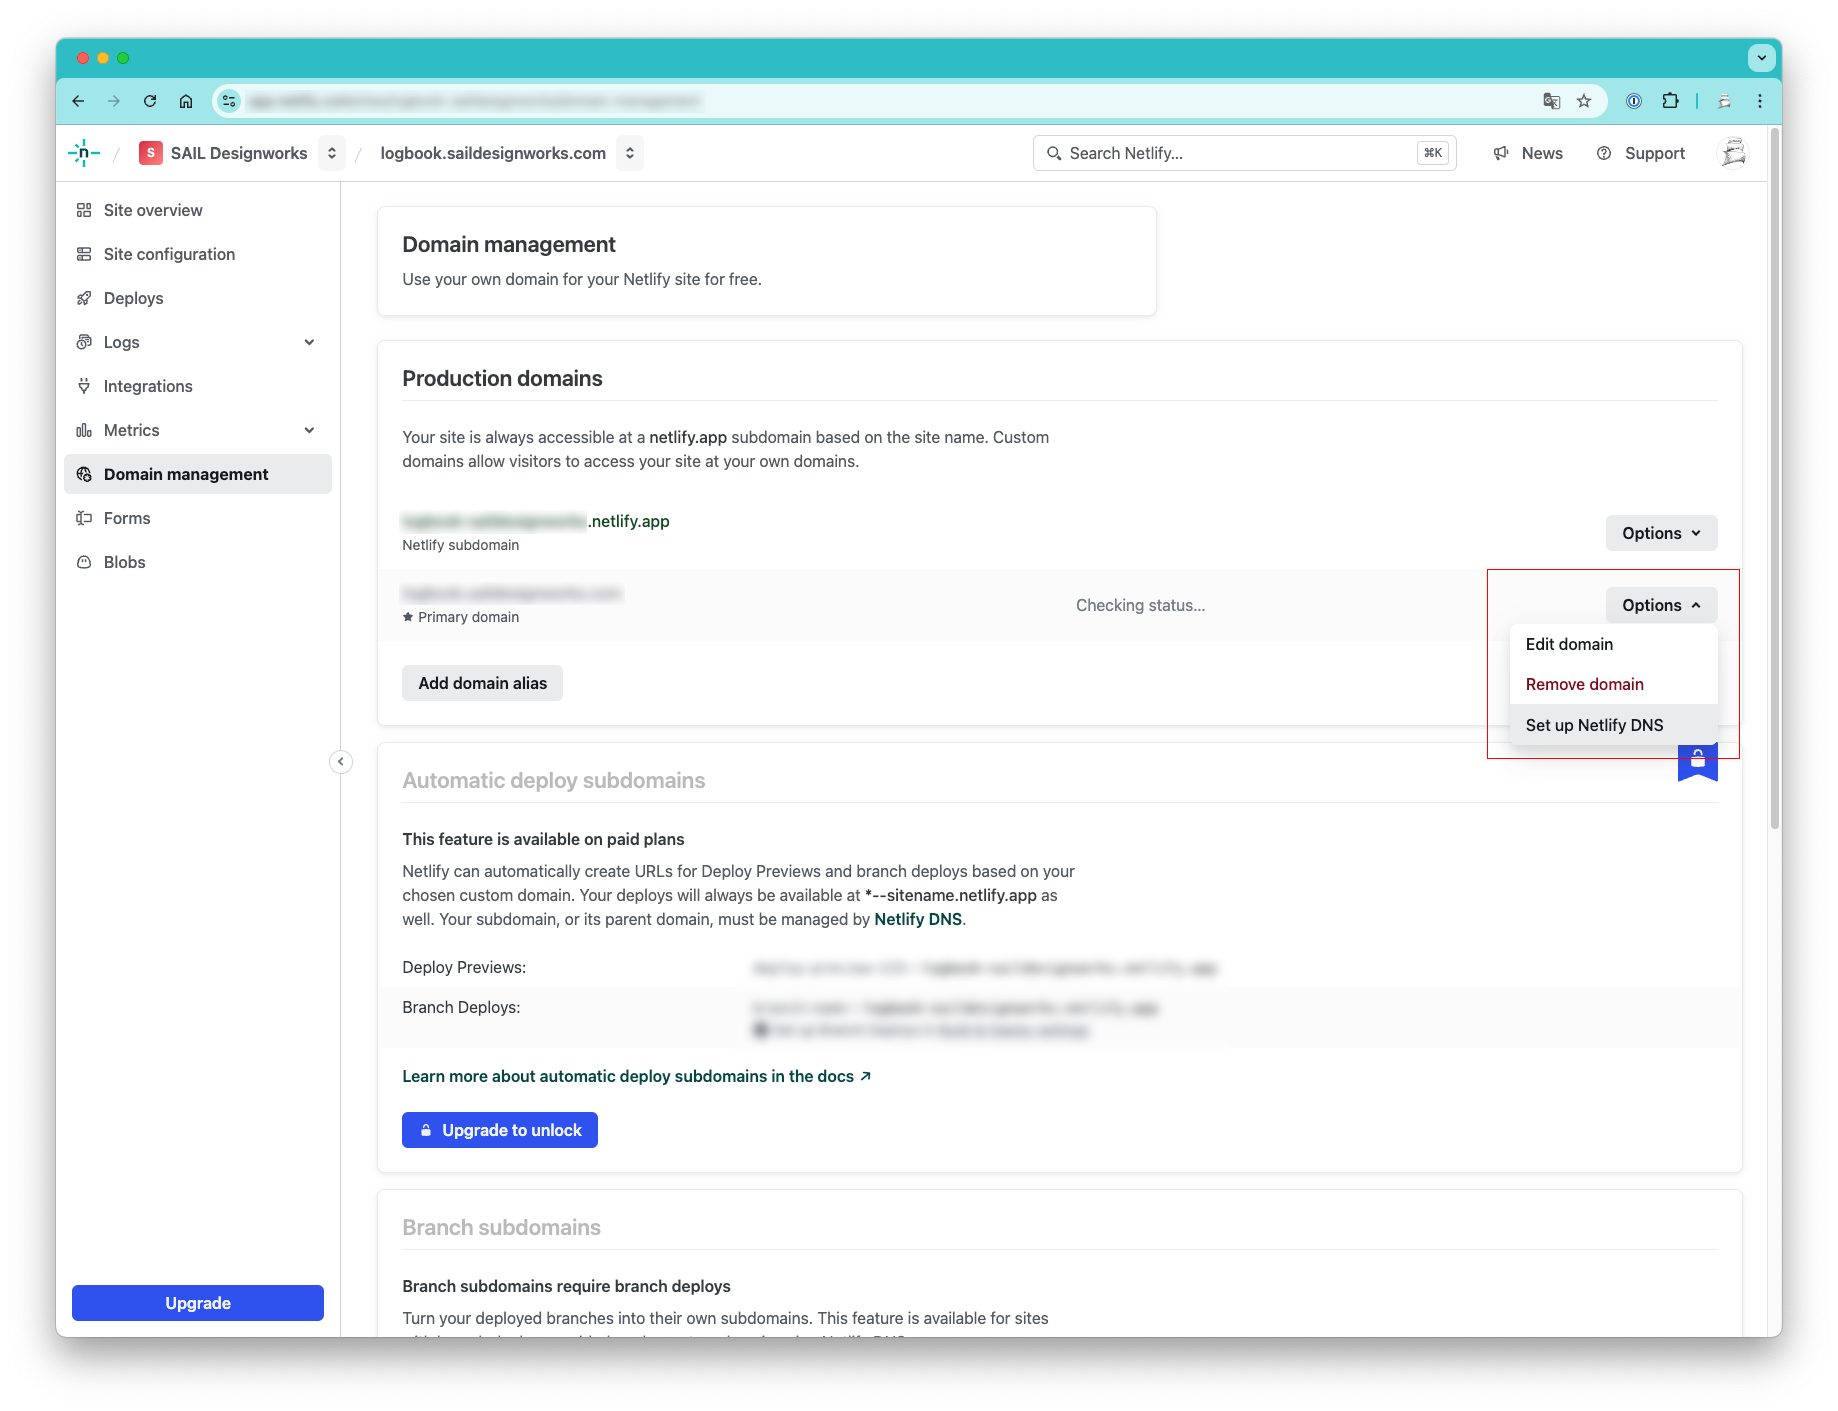Click the SAIL Designworks team badge
This screenshot has height=1411, width=1838.
pos(151,153)
